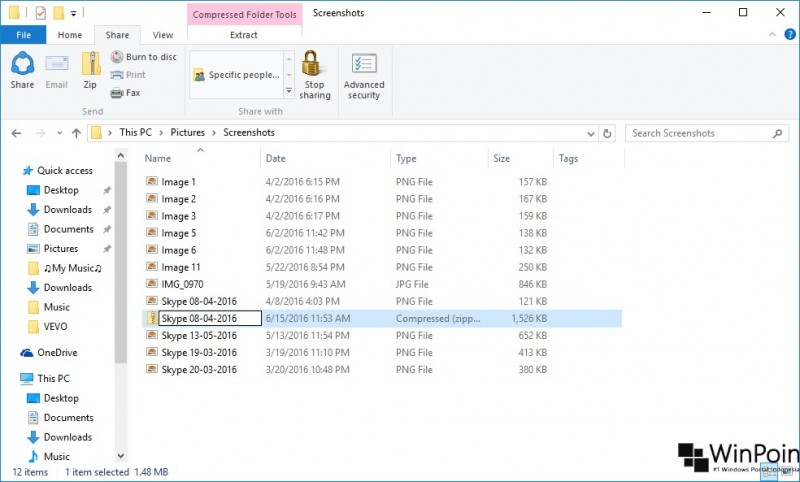Click the Share ribbon icon
This screenshot has height=482, width=800.
tap(22, 70)
